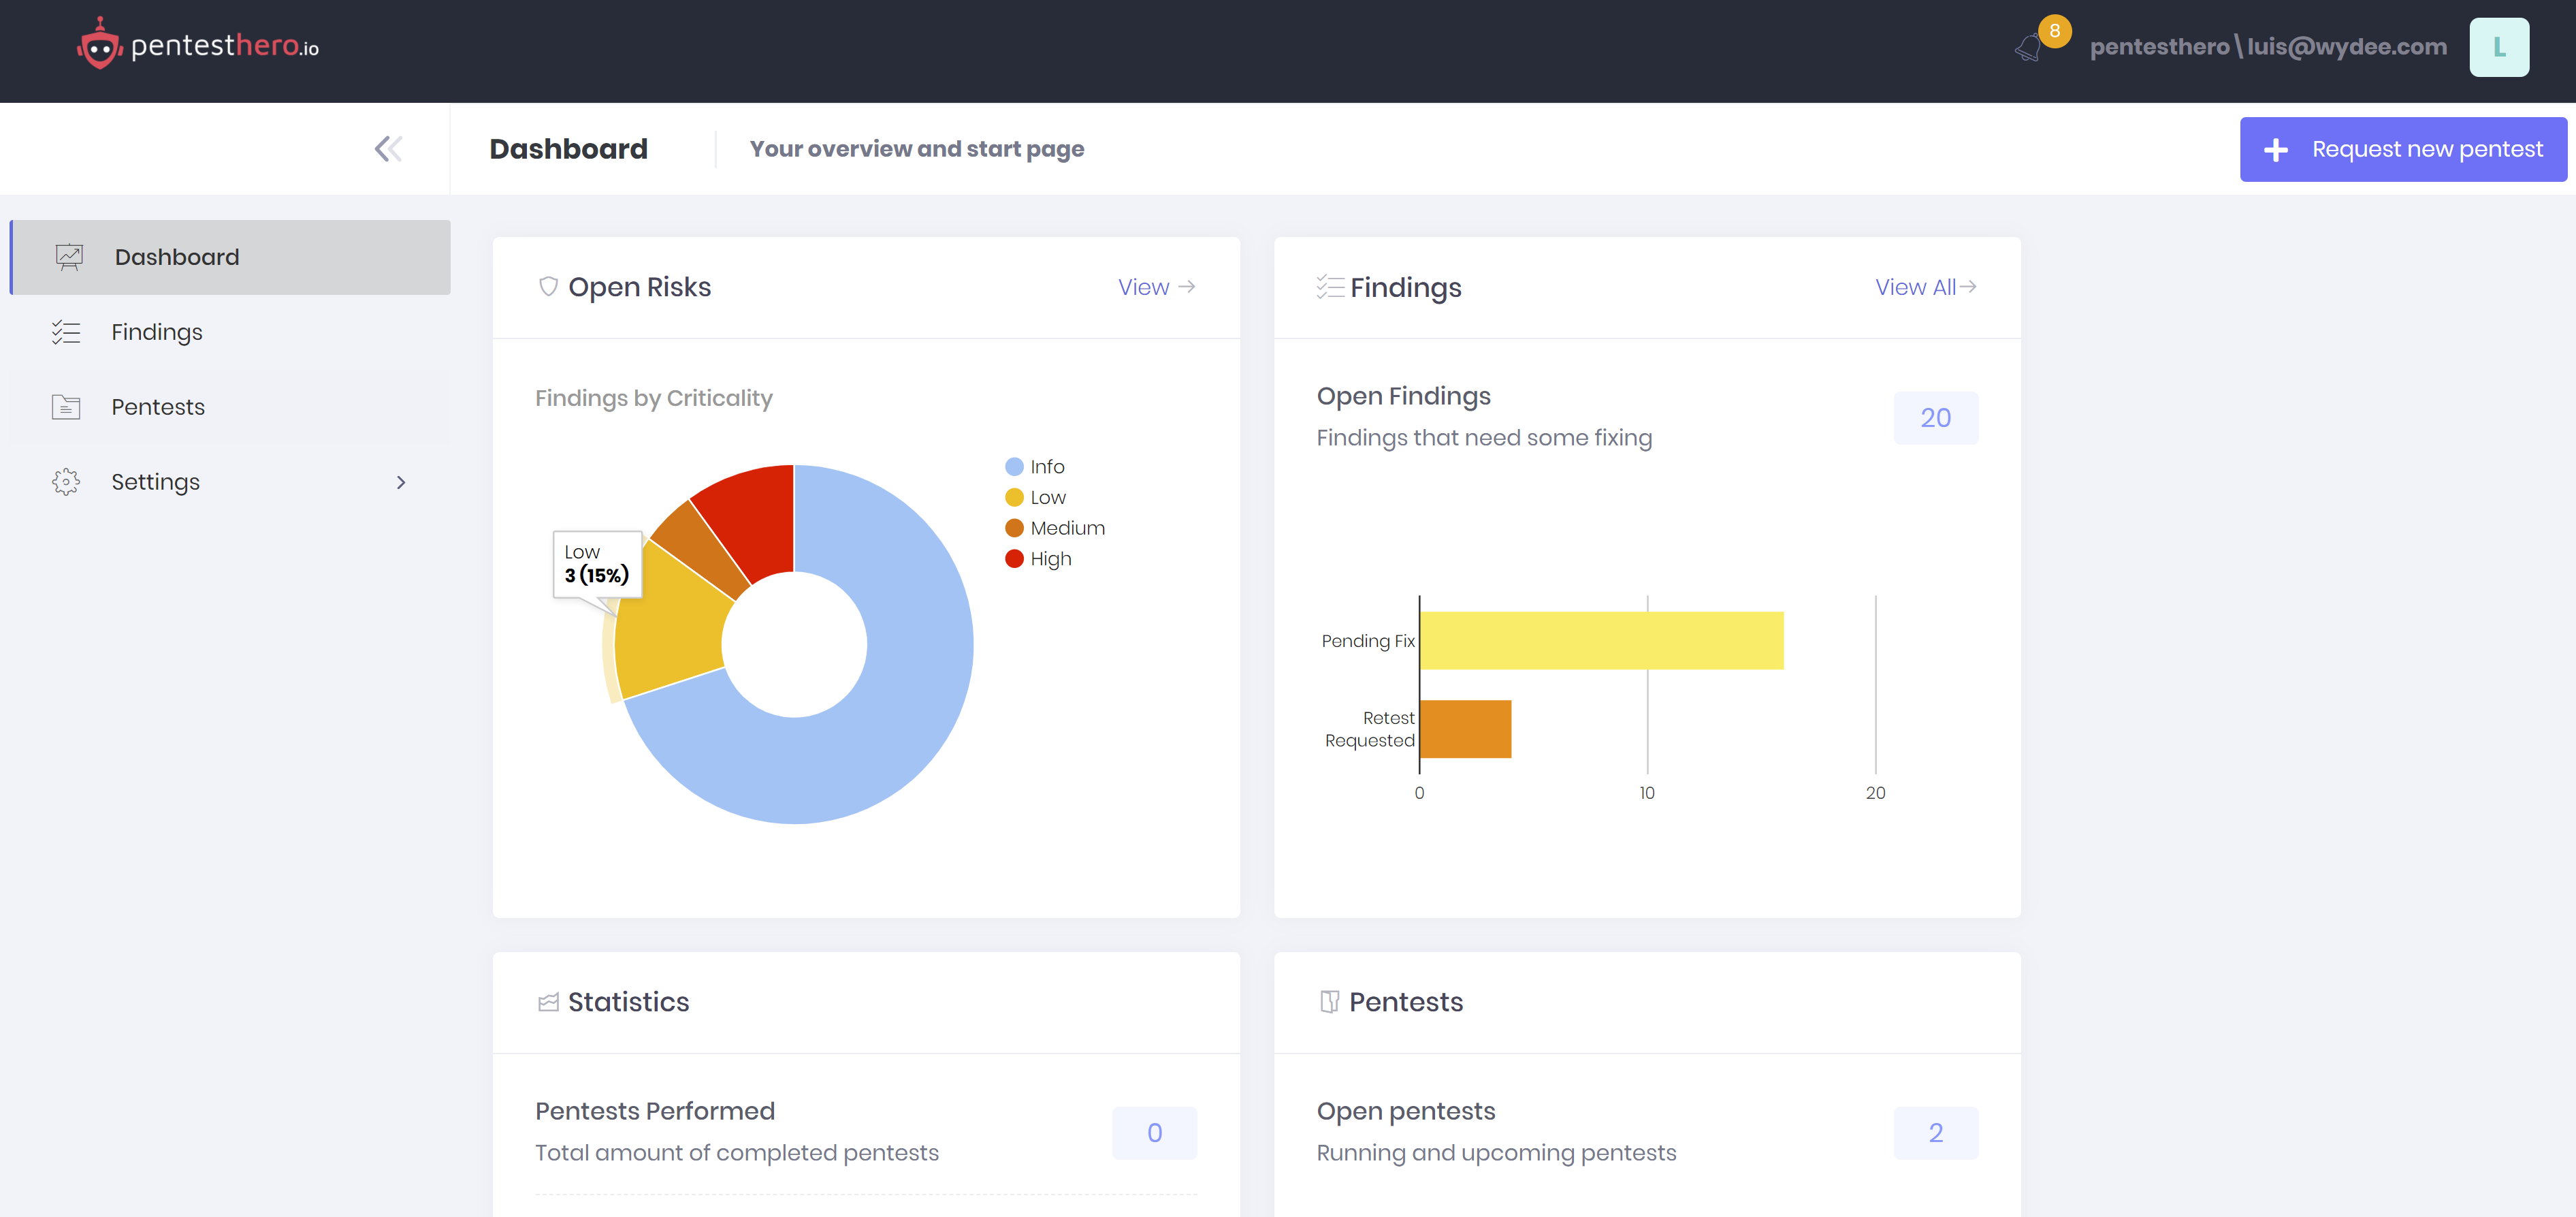
Task: Select Dashboard in the sidebar menu
Action: [x=177, y=257]
